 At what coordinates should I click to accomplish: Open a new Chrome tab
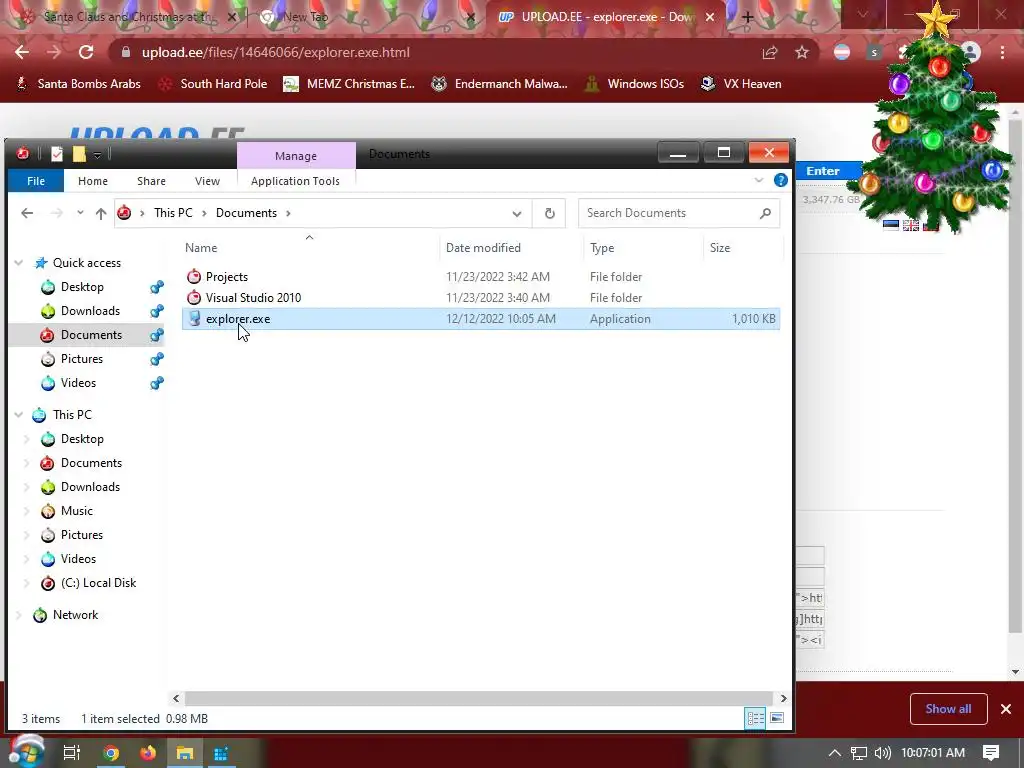748,18
